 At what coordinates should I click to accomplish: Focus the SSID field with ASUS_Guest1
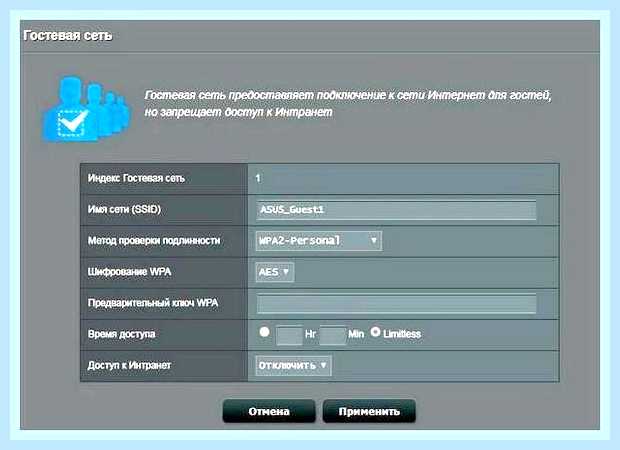pos(396,210)
